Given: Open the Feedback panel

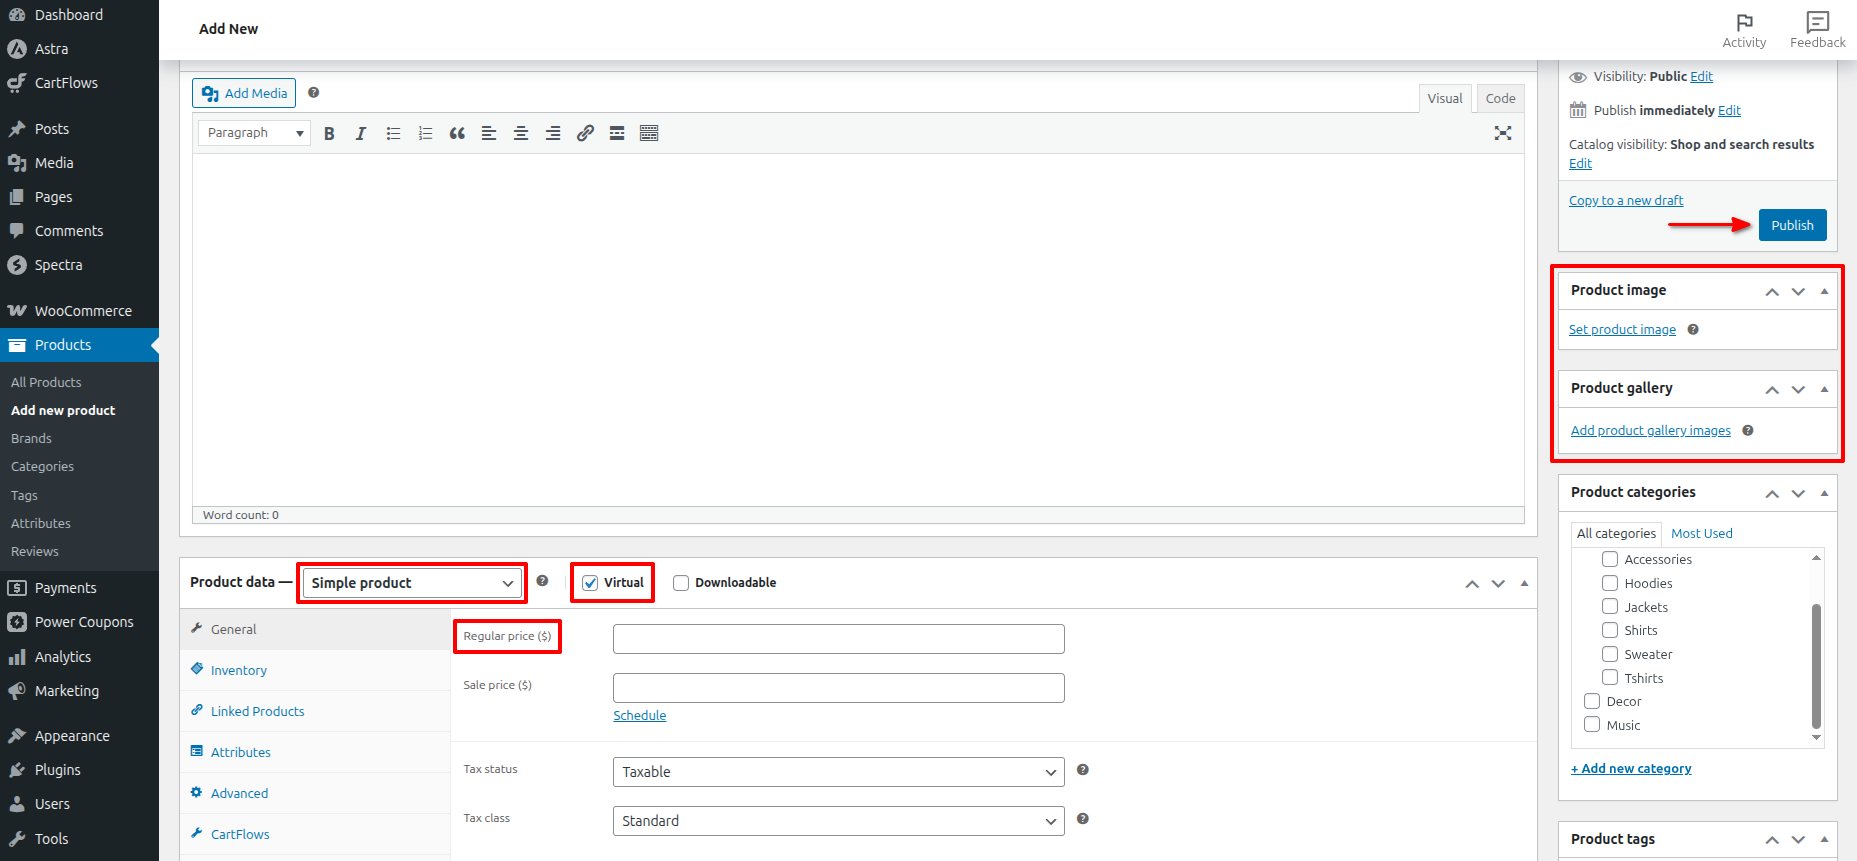Looking at the screenshot, I should click(x=1818, y=30).
